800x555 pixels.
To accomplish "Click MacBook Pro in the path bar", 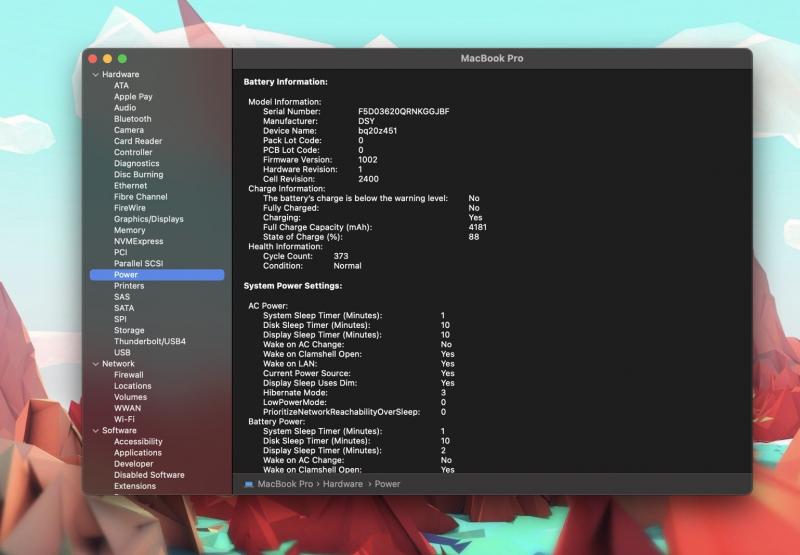I will point(285,484).
